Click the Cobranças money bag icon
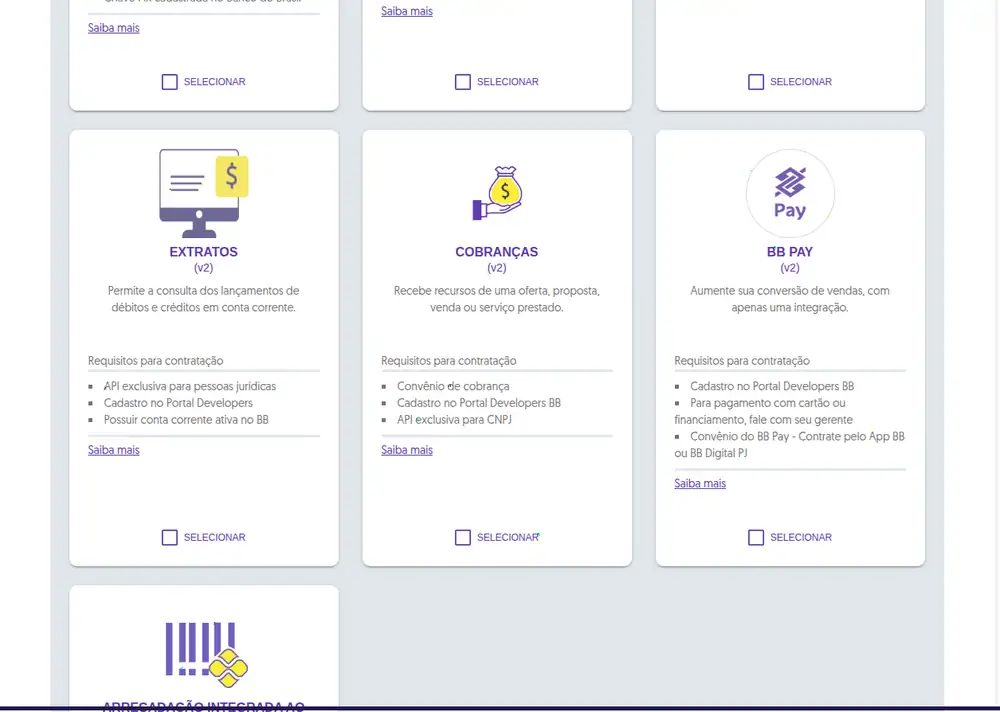This screenshot has height=712, width=1000. [497, 193]
